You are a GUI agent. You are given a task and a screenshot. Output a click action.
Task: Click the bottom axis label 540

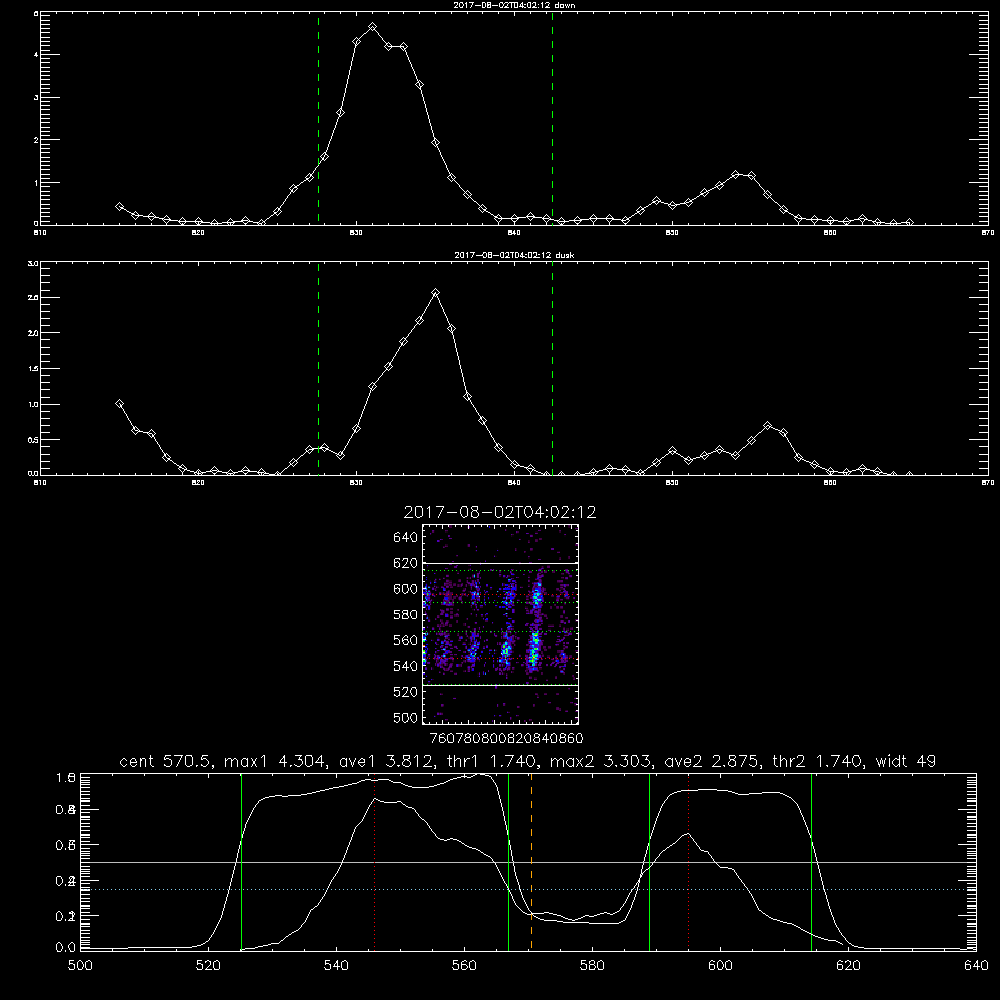tap(336, 966)
